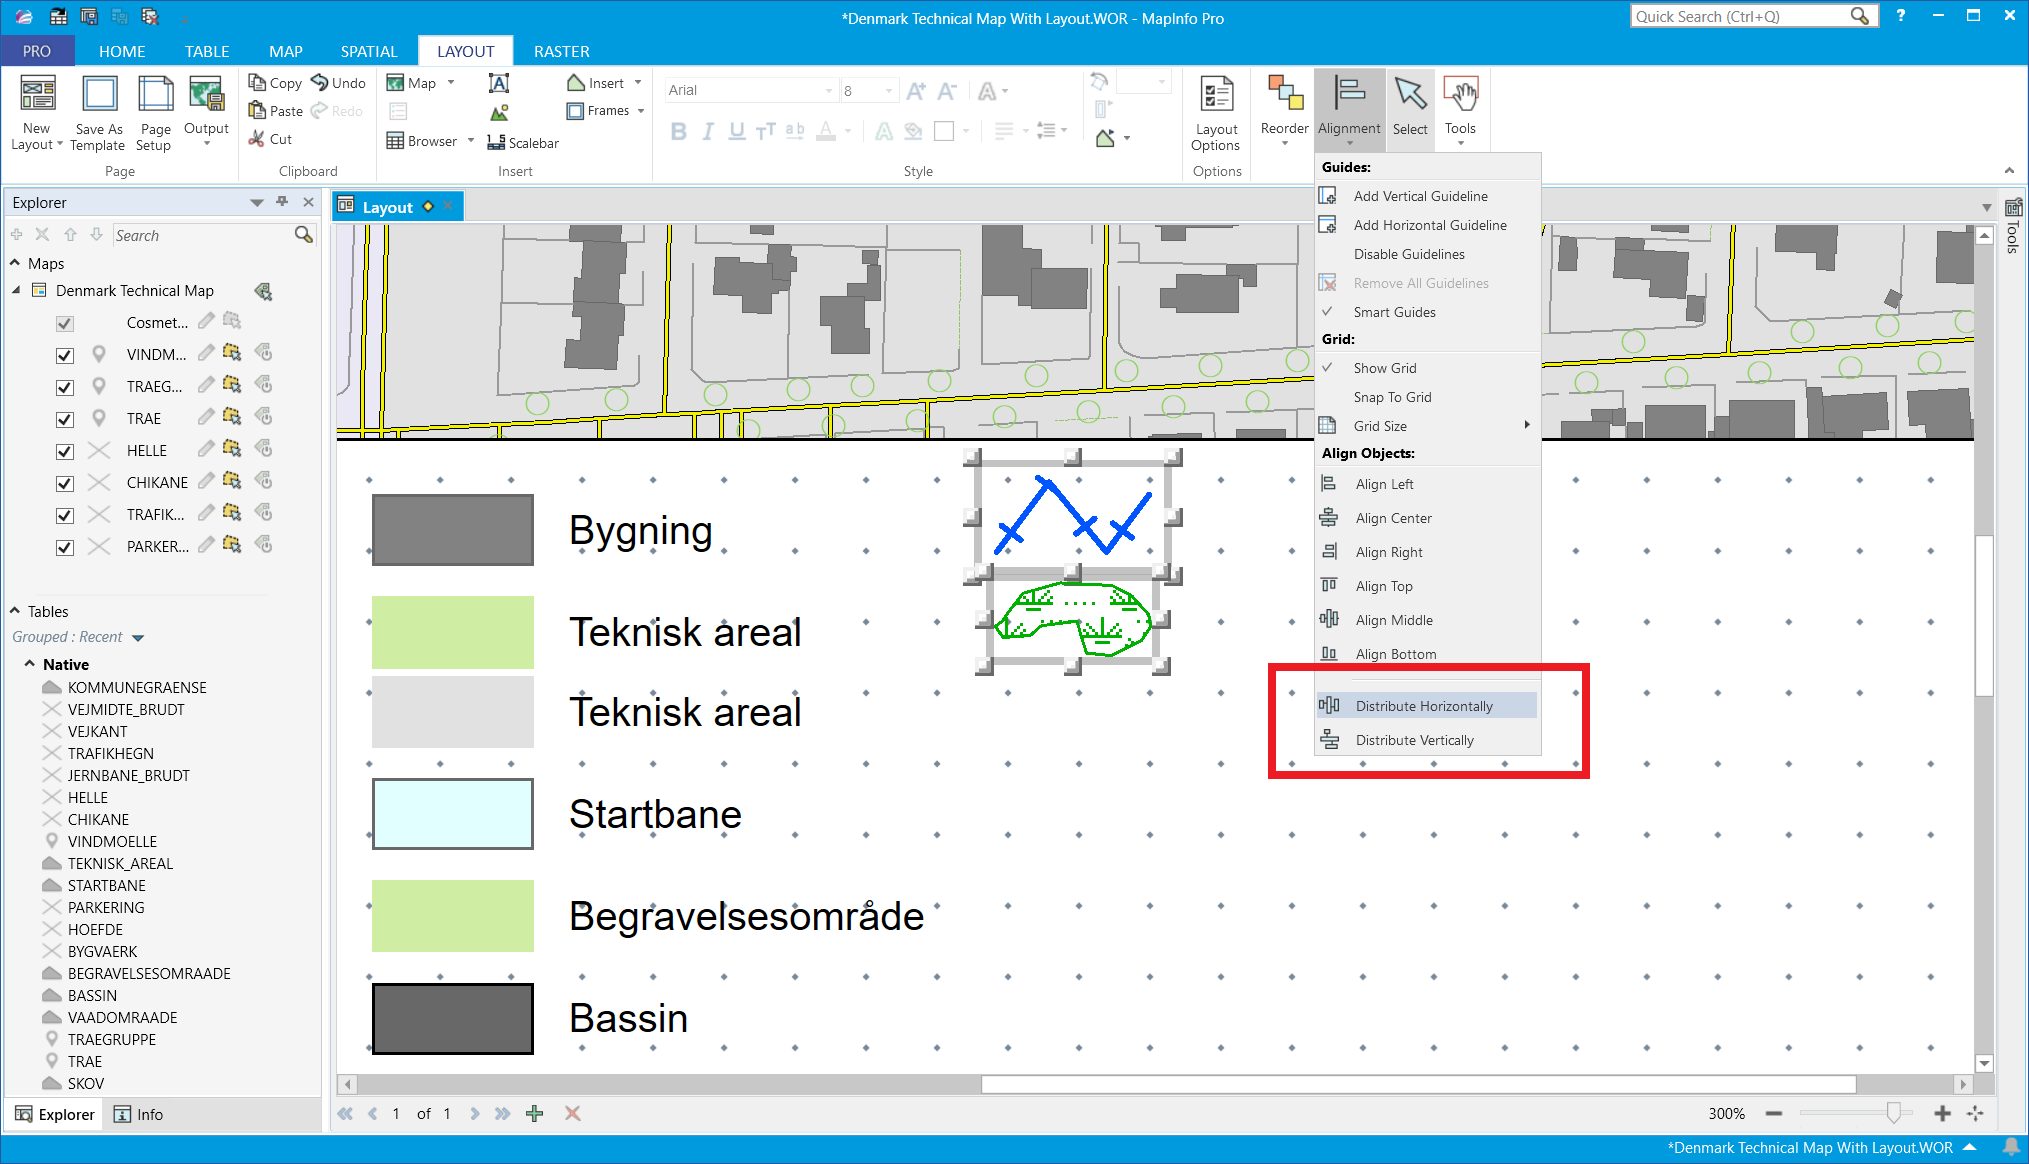Click the Info panel button
The width and height of the screenshot is (2029, 1164).
click(x=138, y=1114)
